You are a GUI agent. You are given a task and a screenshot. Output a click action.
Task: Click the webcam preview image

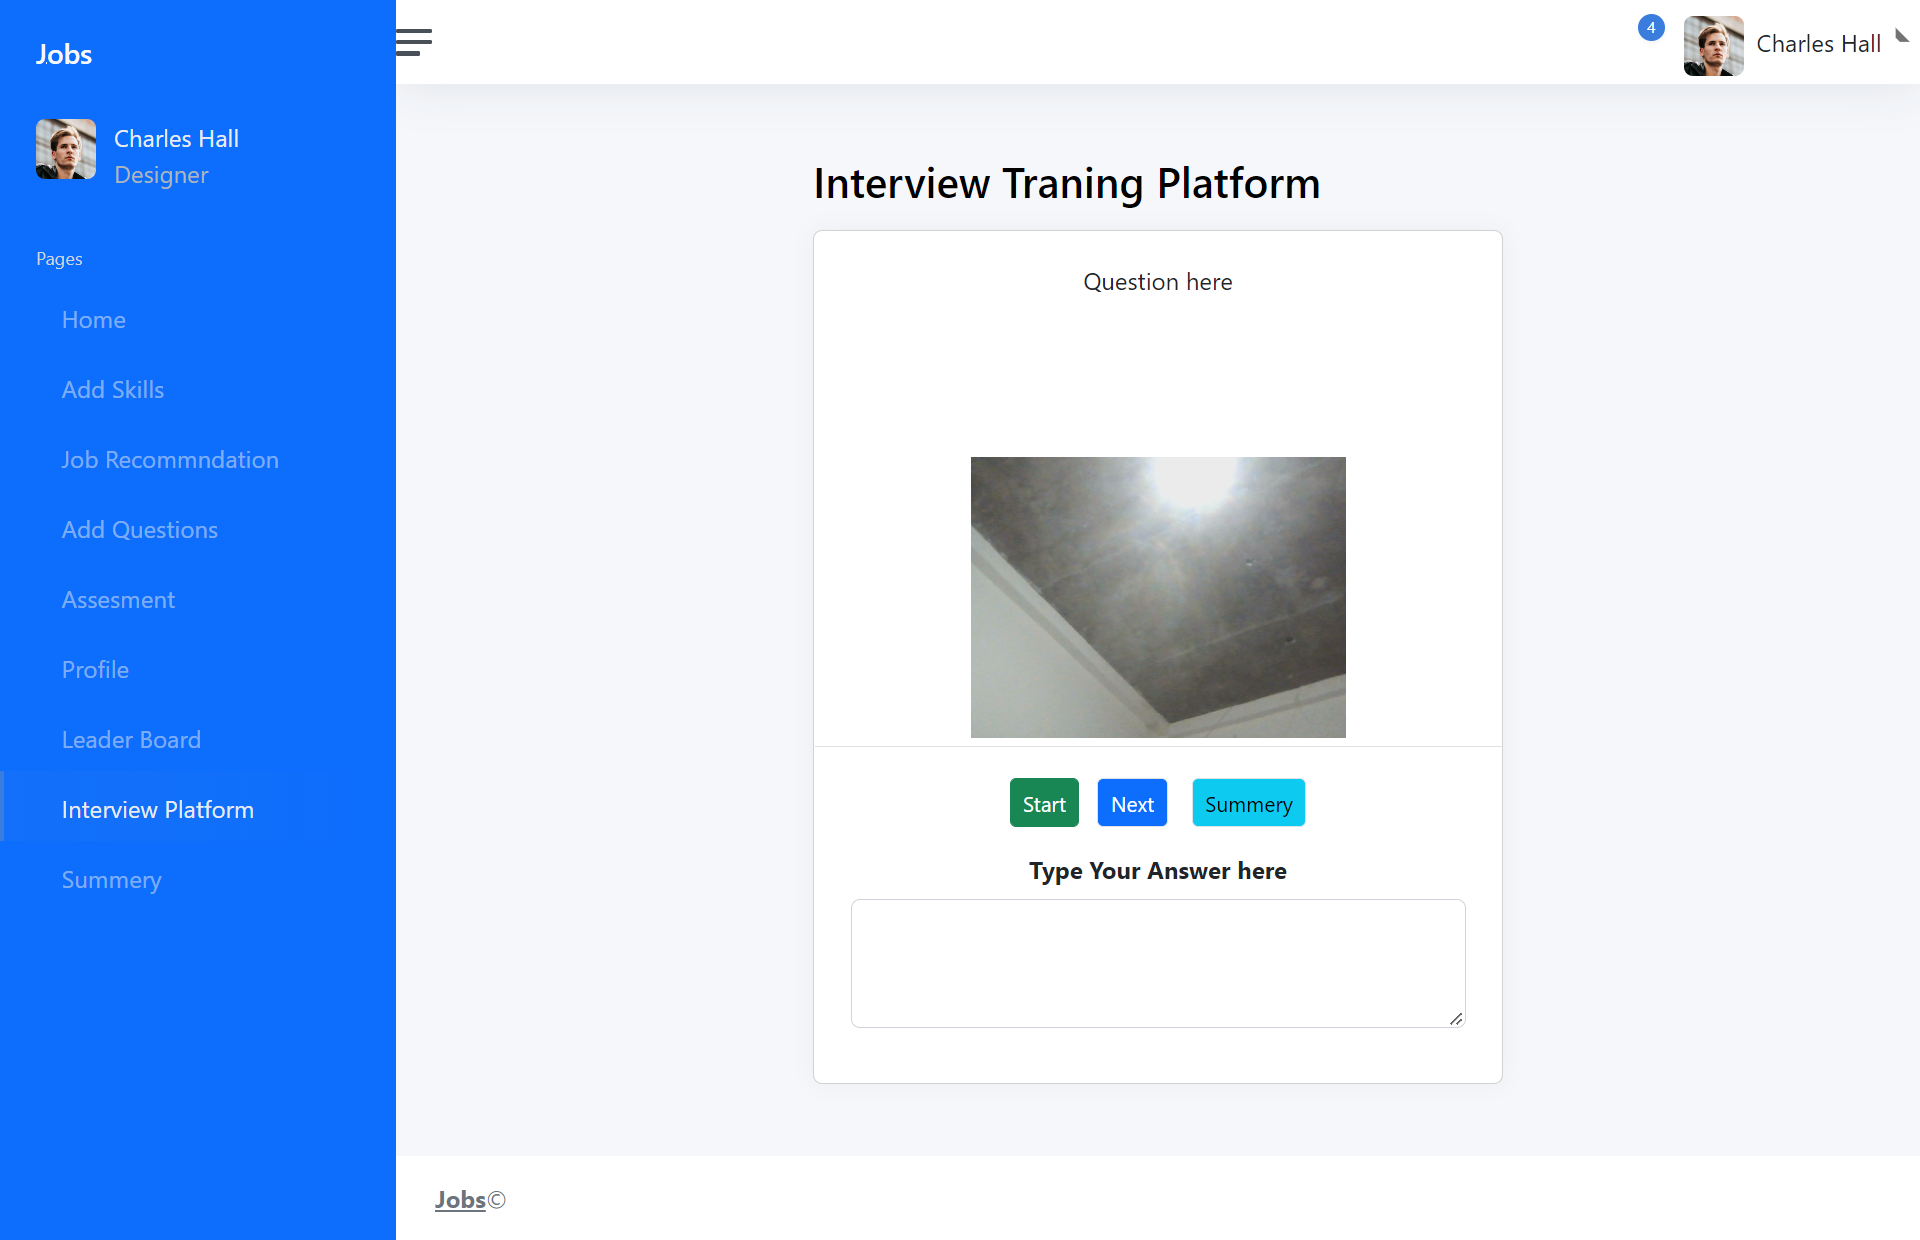[x=1157, y=597]
